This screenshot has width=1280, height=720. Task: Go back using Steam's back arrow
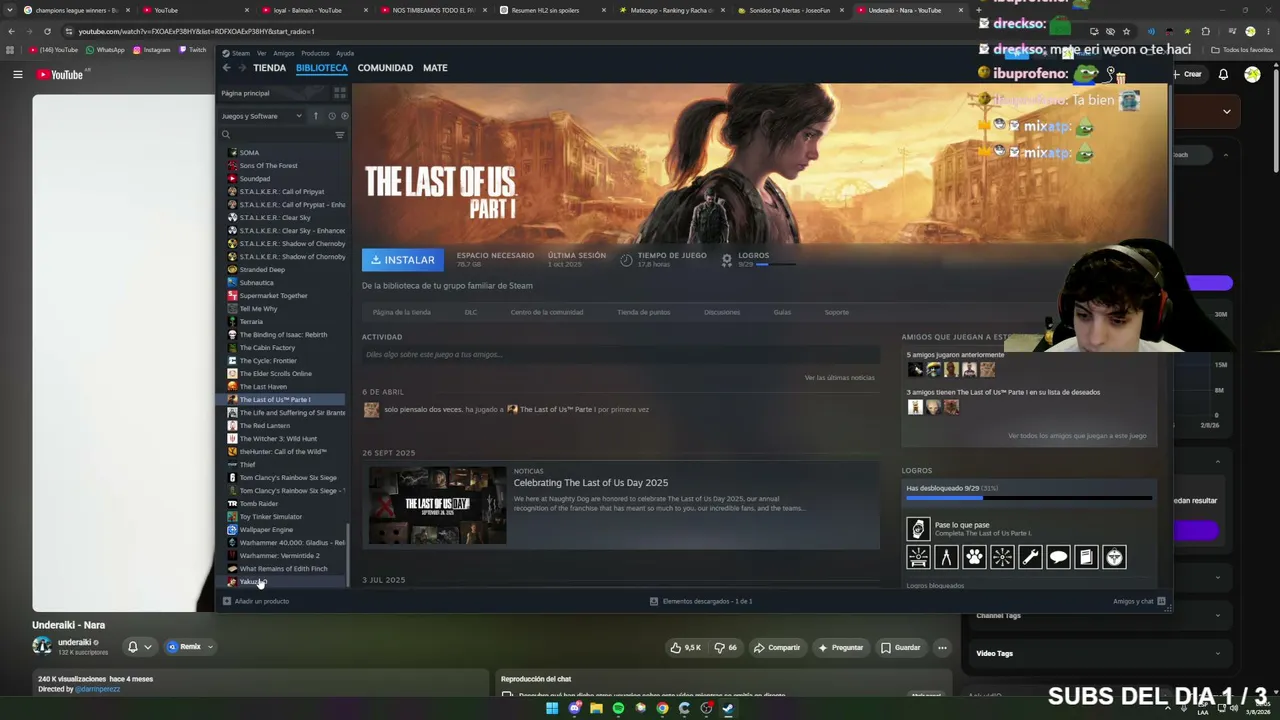[x=227, y=68]
